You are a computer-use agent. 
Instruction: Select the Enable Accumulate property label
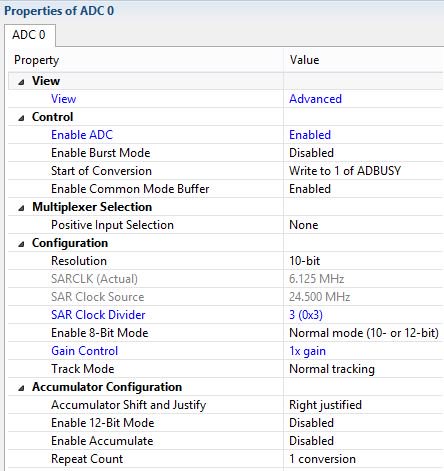point(102,441)
